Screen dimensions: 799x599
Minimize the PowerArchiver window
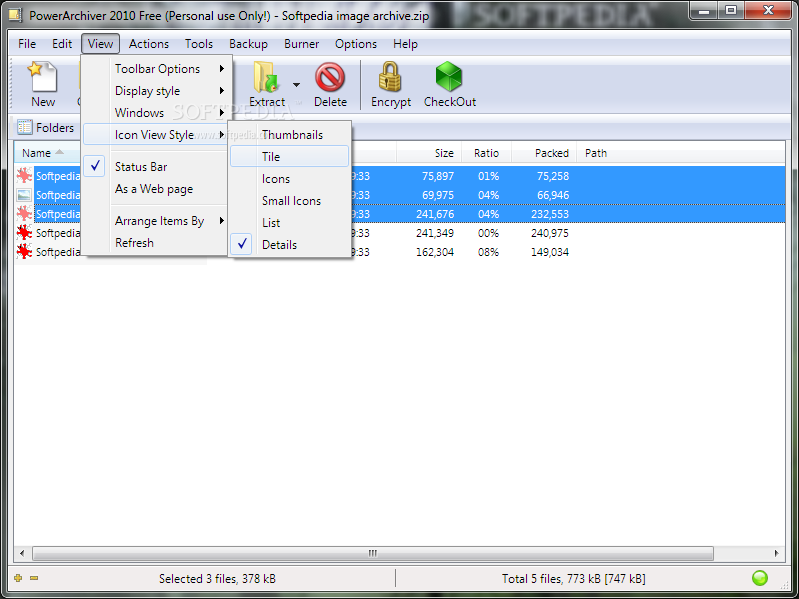704,10
